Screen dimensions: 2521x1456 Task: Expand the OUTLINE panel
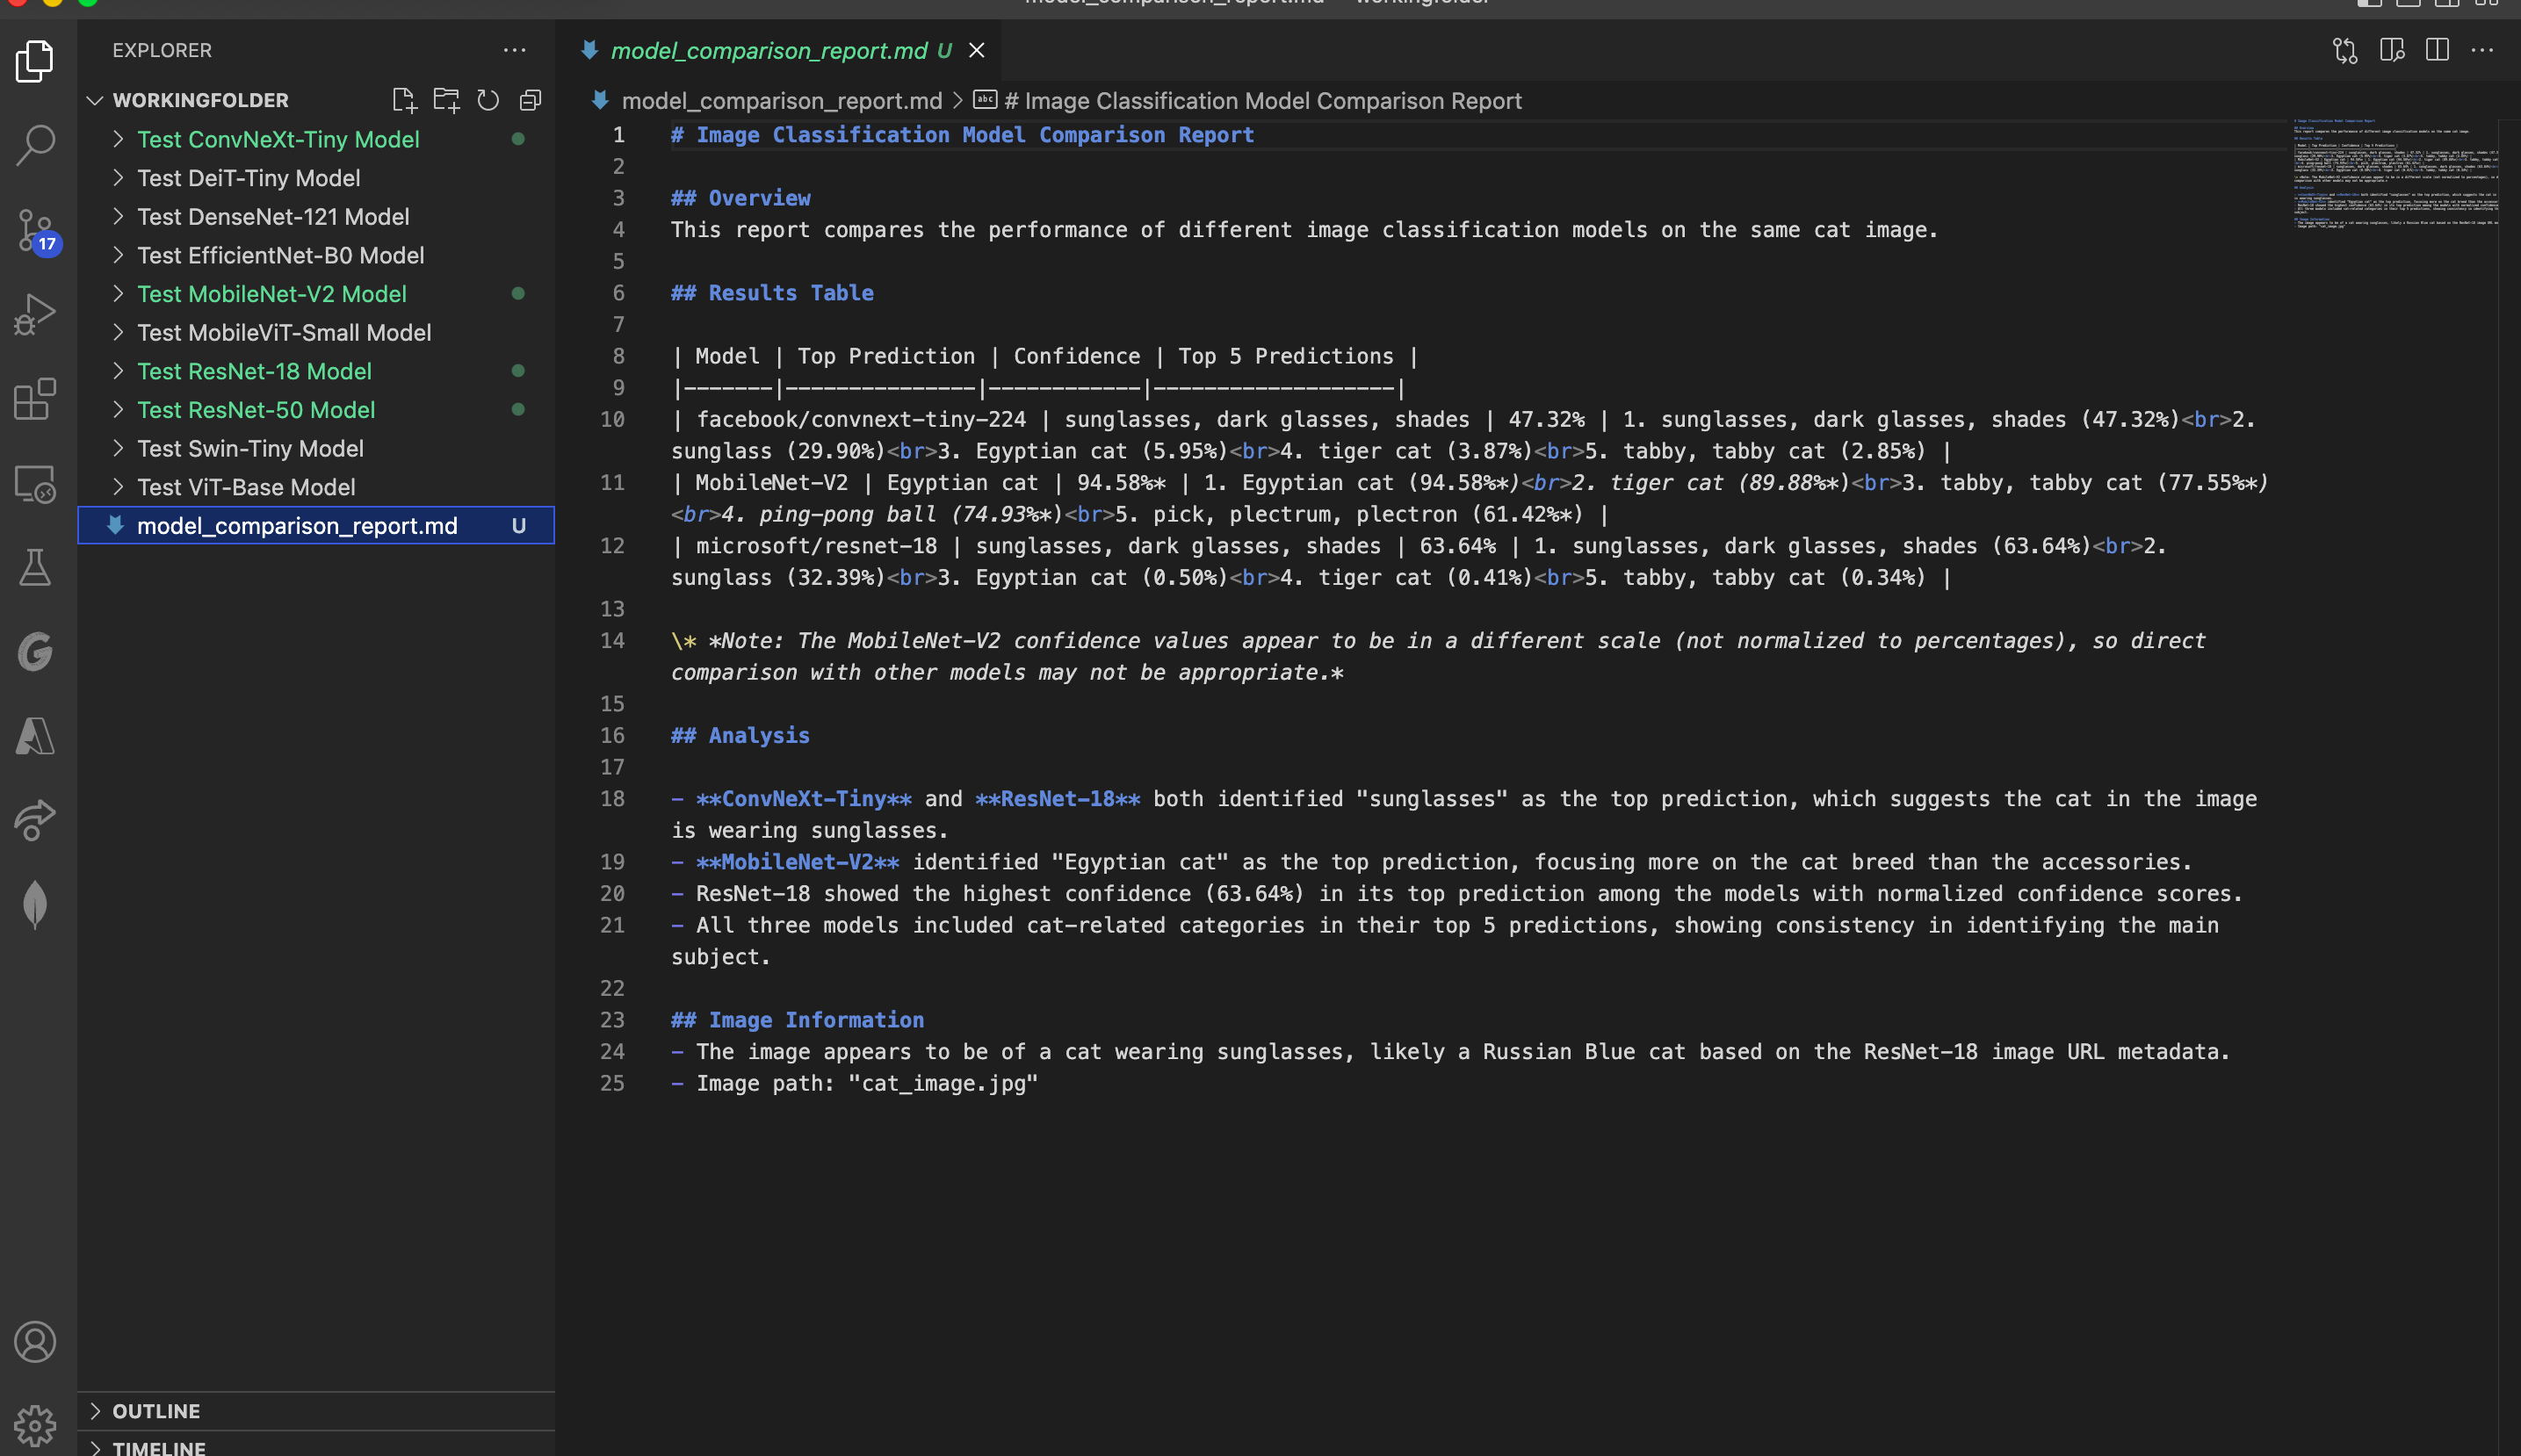coord(156,1410)
